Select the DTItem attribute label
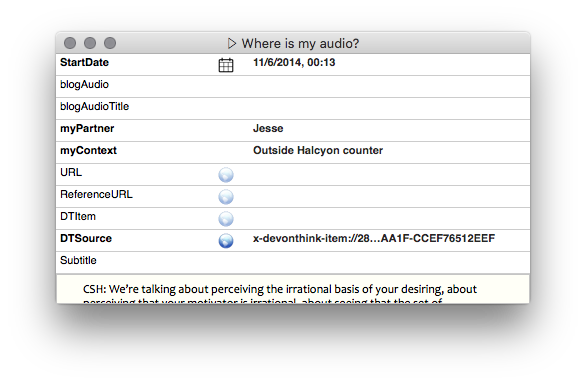Viewport: 586px width, 384px height. tap(78, 216)
